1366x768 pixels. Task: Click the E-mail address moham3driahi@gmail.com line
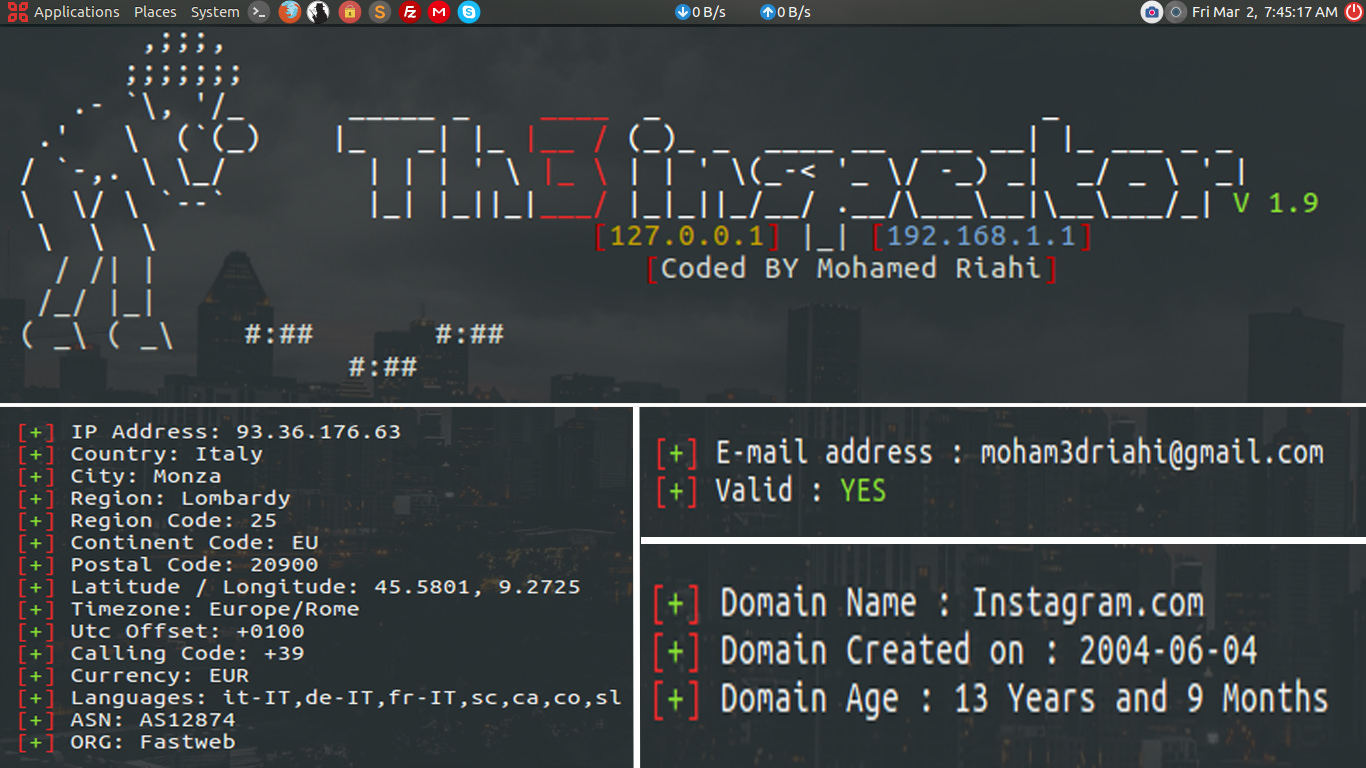click(x=989, y=453)
